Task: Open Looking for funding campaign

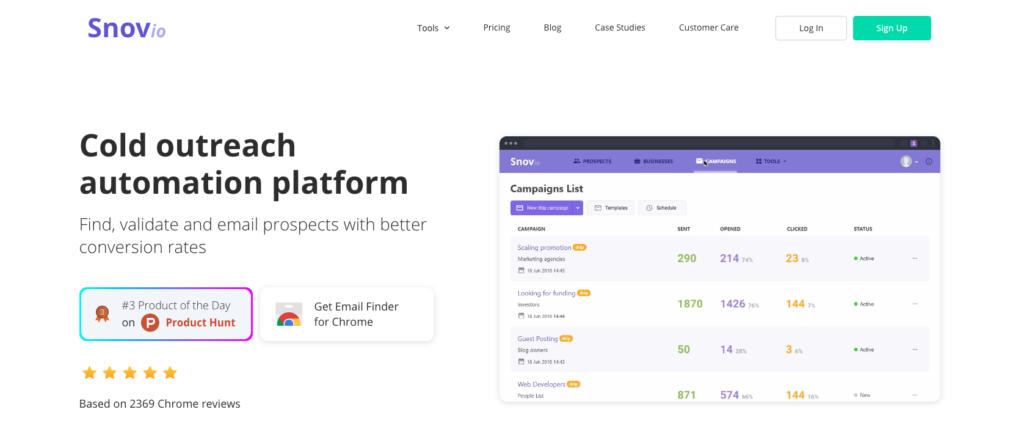Action: [x=547, y=293]
